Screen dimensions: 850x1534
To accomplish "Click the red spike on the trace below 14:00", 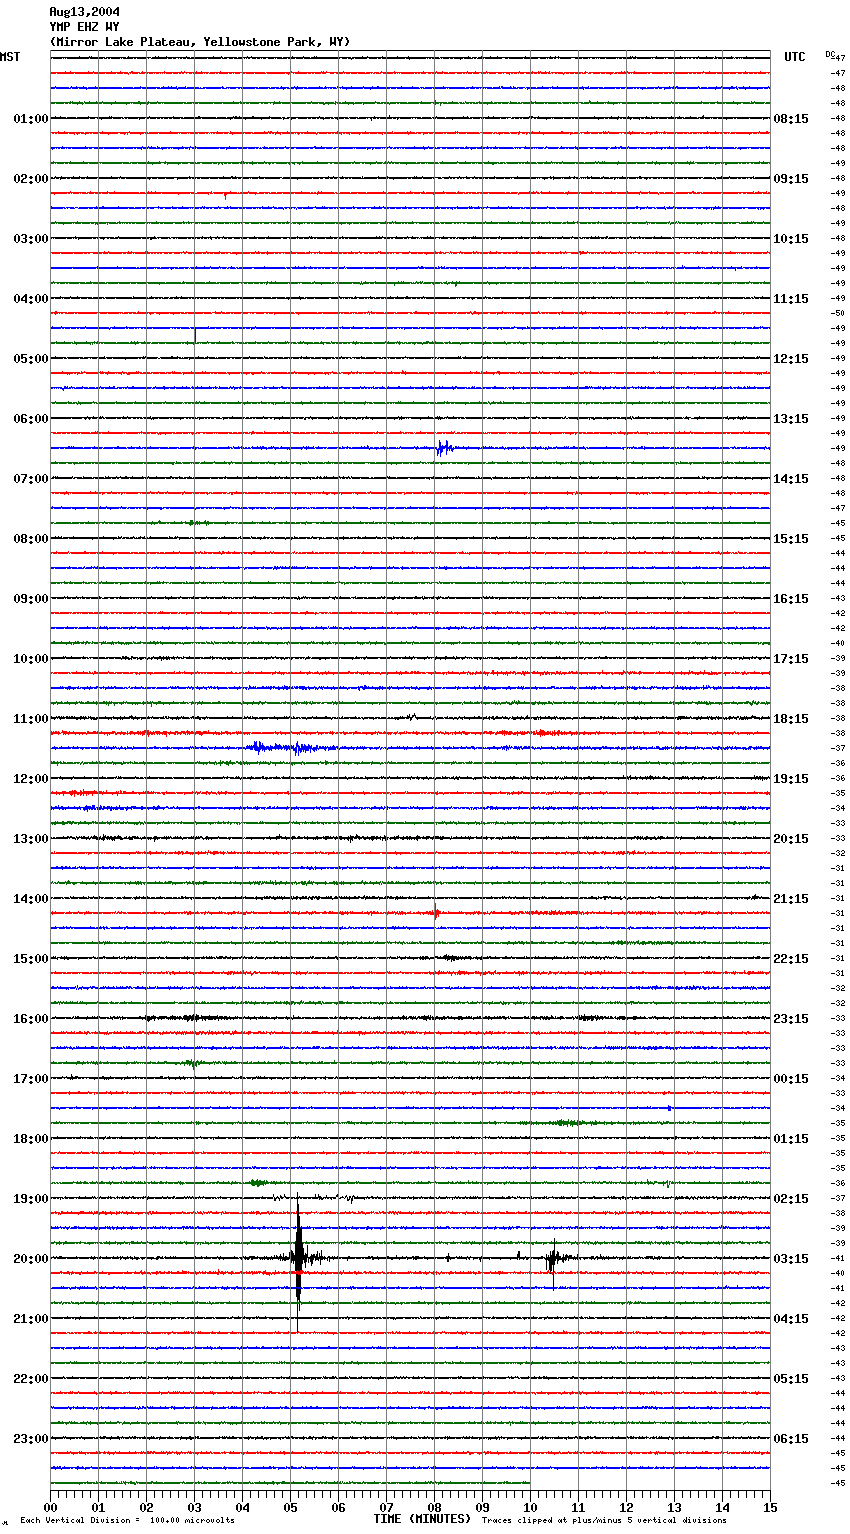I will click(435, 912).
